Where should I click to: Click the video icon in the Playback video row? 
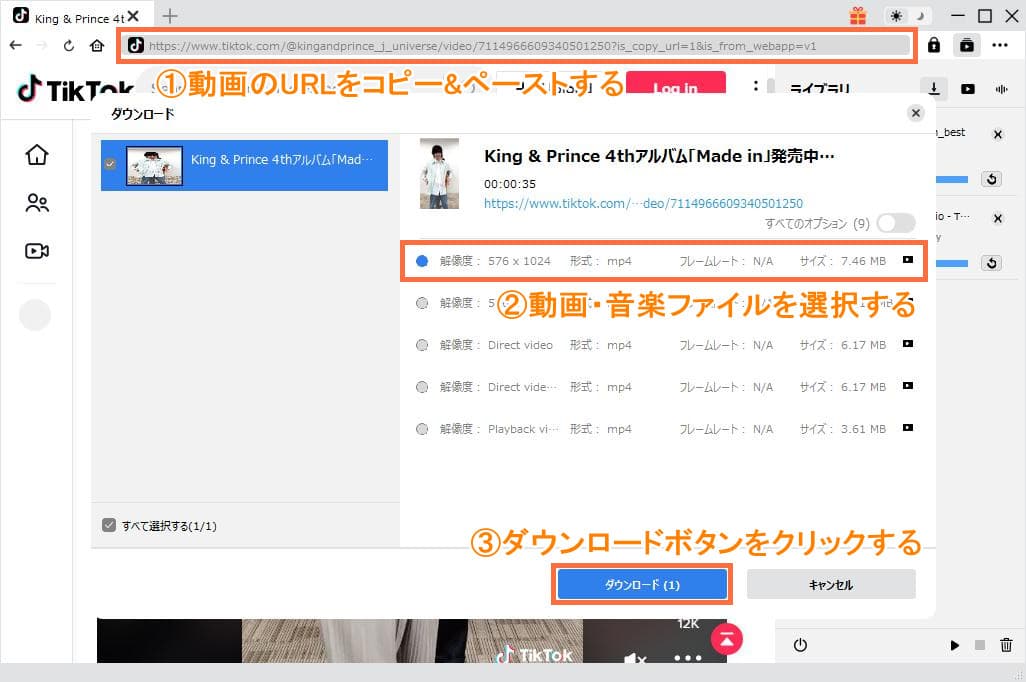[x=908, y=427]
